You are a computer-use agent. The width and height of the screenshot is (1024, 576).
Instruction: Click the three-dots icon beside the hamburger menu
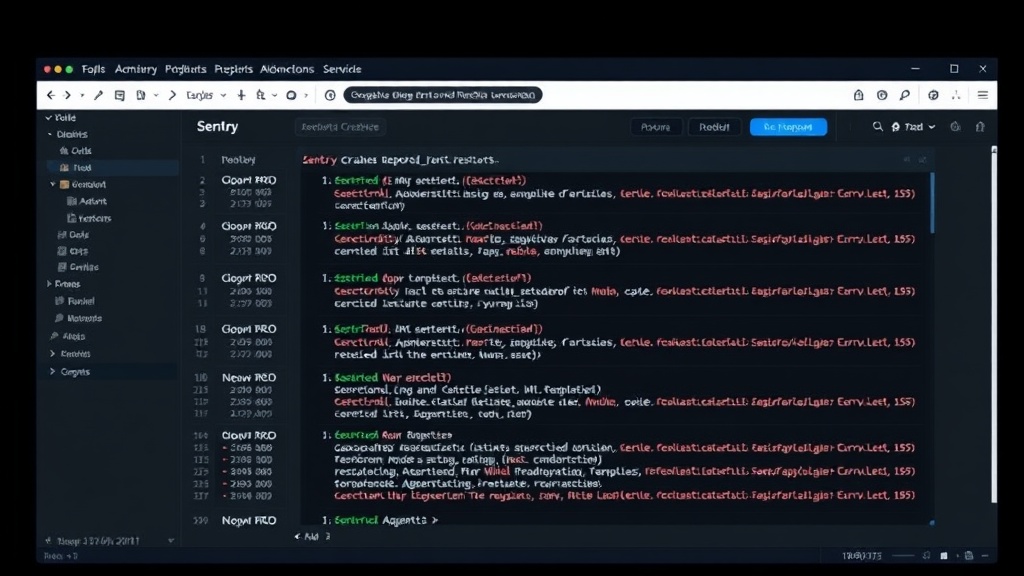[956, 95]
